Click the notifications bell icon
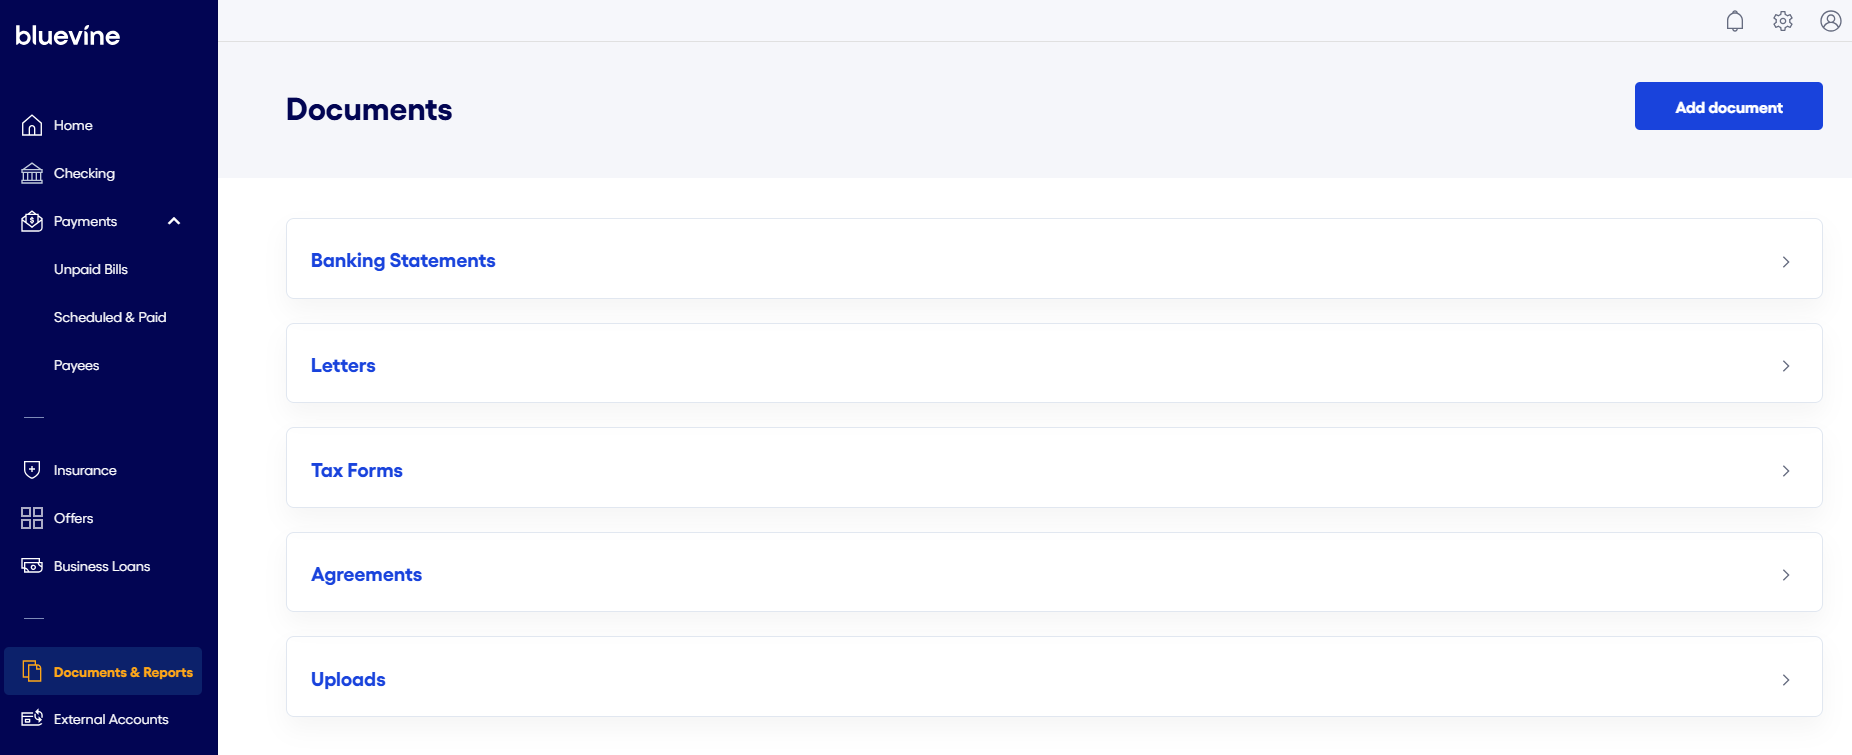The height and width of the screenshot is (755, 1852). (1735, 21)
